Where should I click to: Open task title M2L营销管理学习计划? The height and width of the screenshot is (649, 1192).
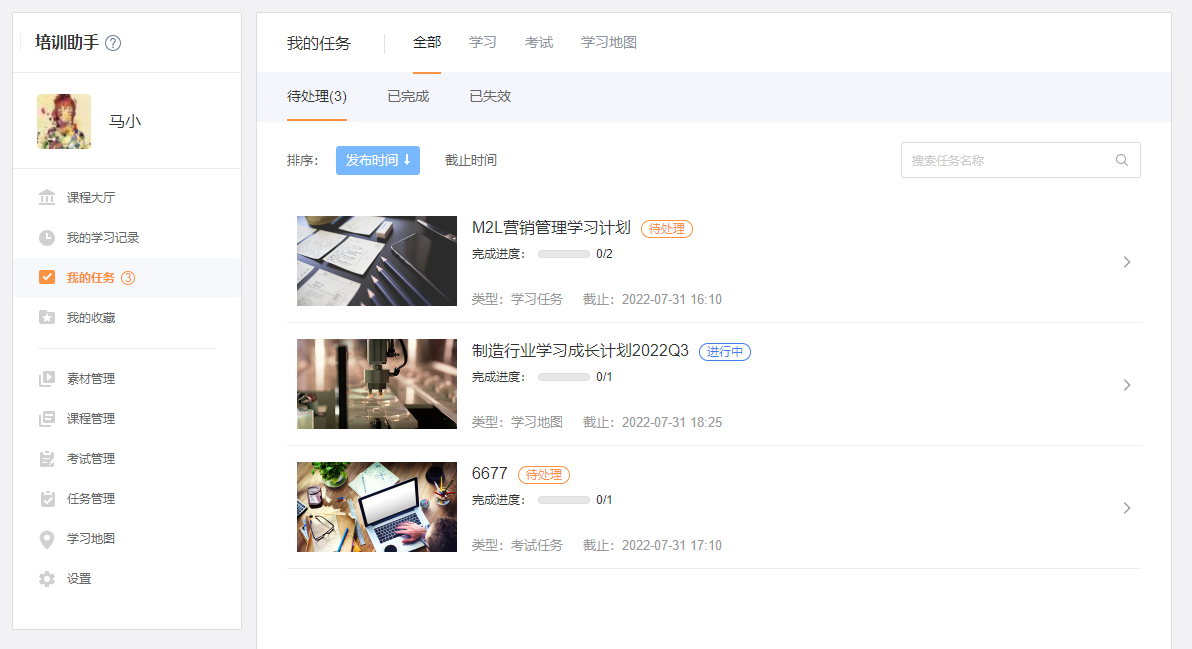point(551,228)
